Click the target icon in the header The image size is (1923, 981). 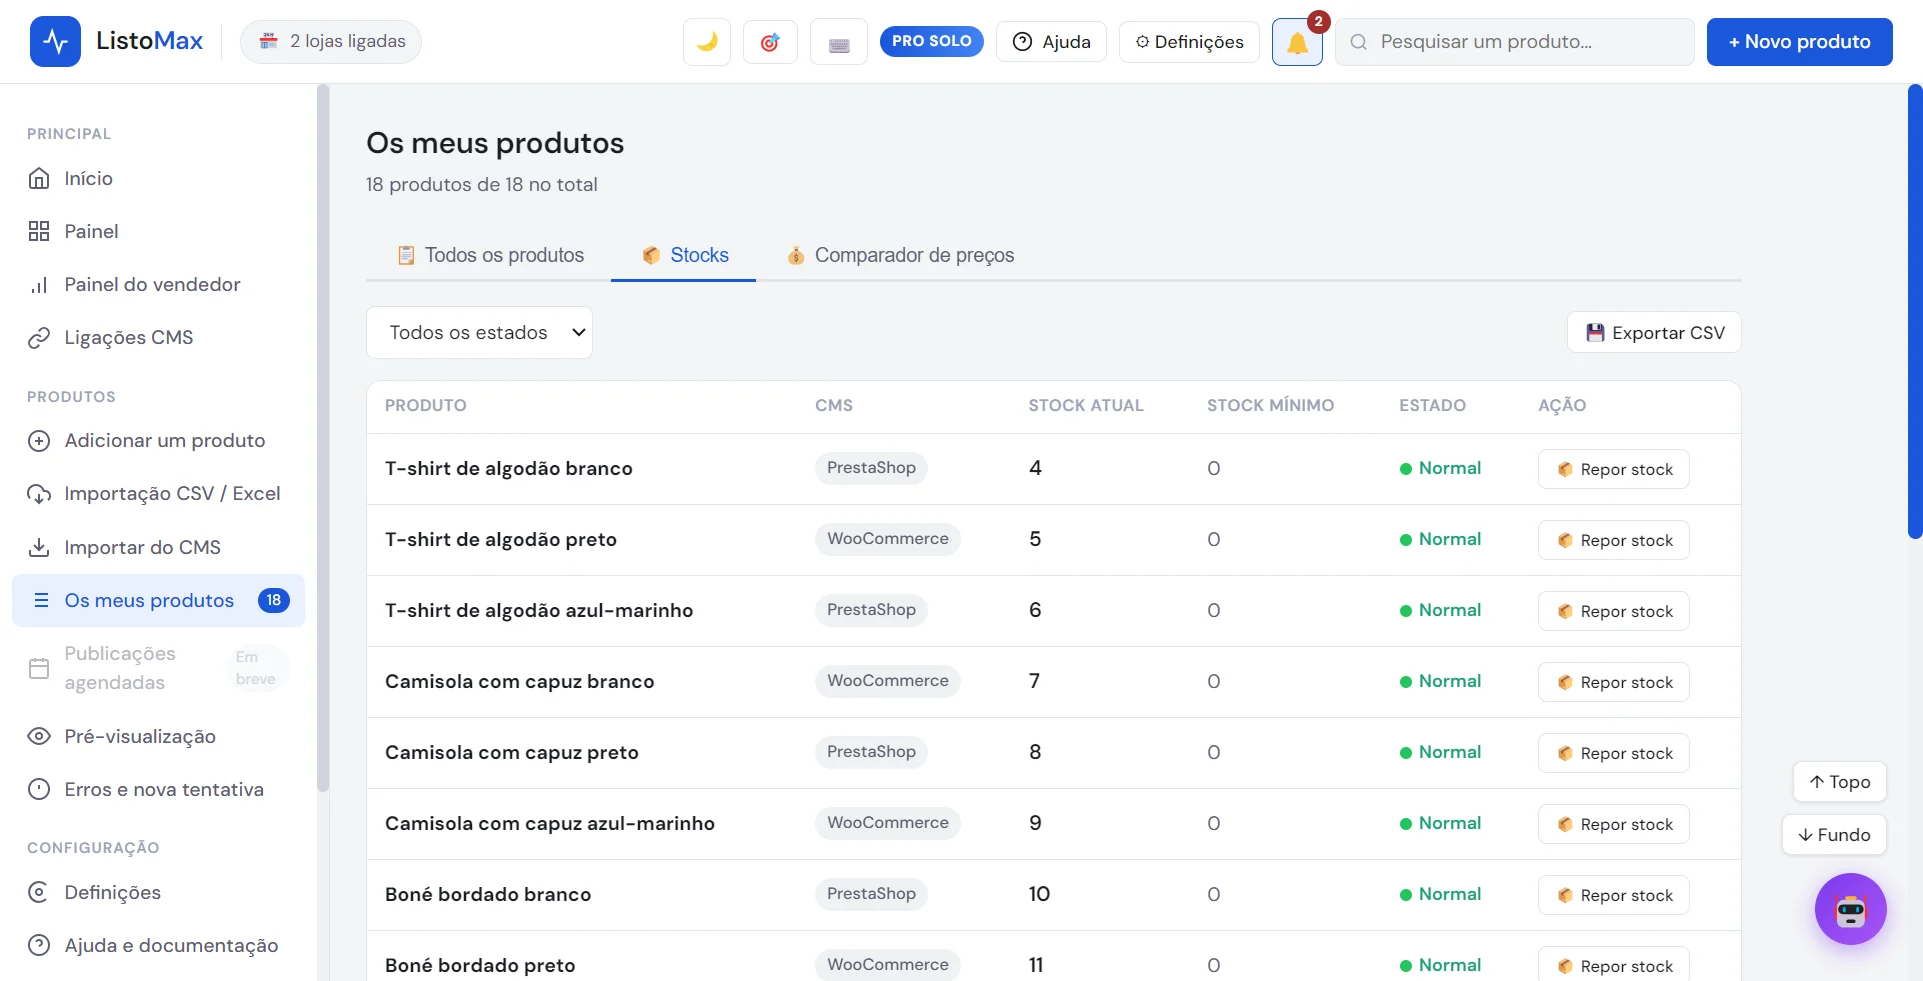(770, 42)
